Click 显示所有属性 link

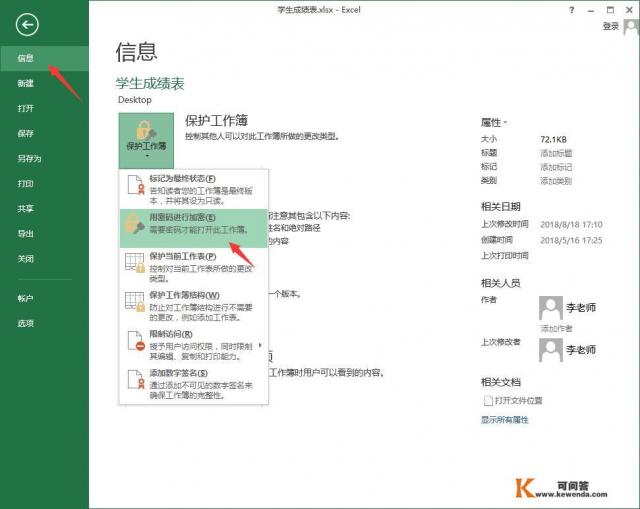pos(504,420)
